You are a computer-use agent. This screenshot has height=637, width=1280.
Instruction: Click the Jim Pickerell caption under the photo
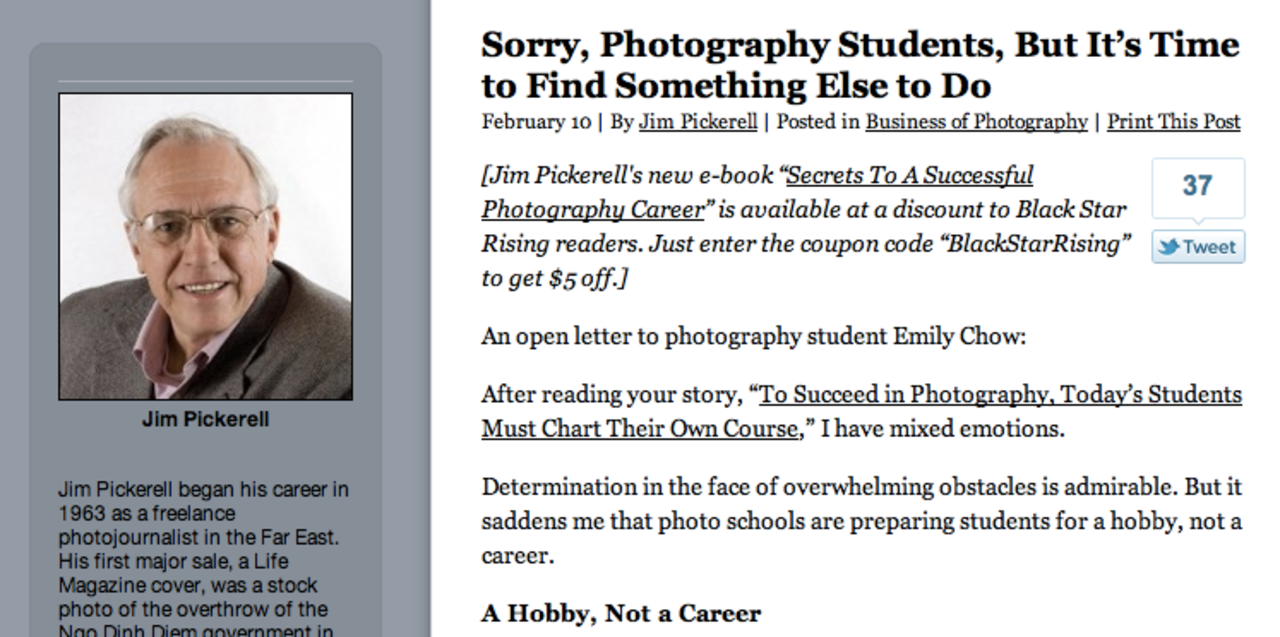(x=205, y=419)
